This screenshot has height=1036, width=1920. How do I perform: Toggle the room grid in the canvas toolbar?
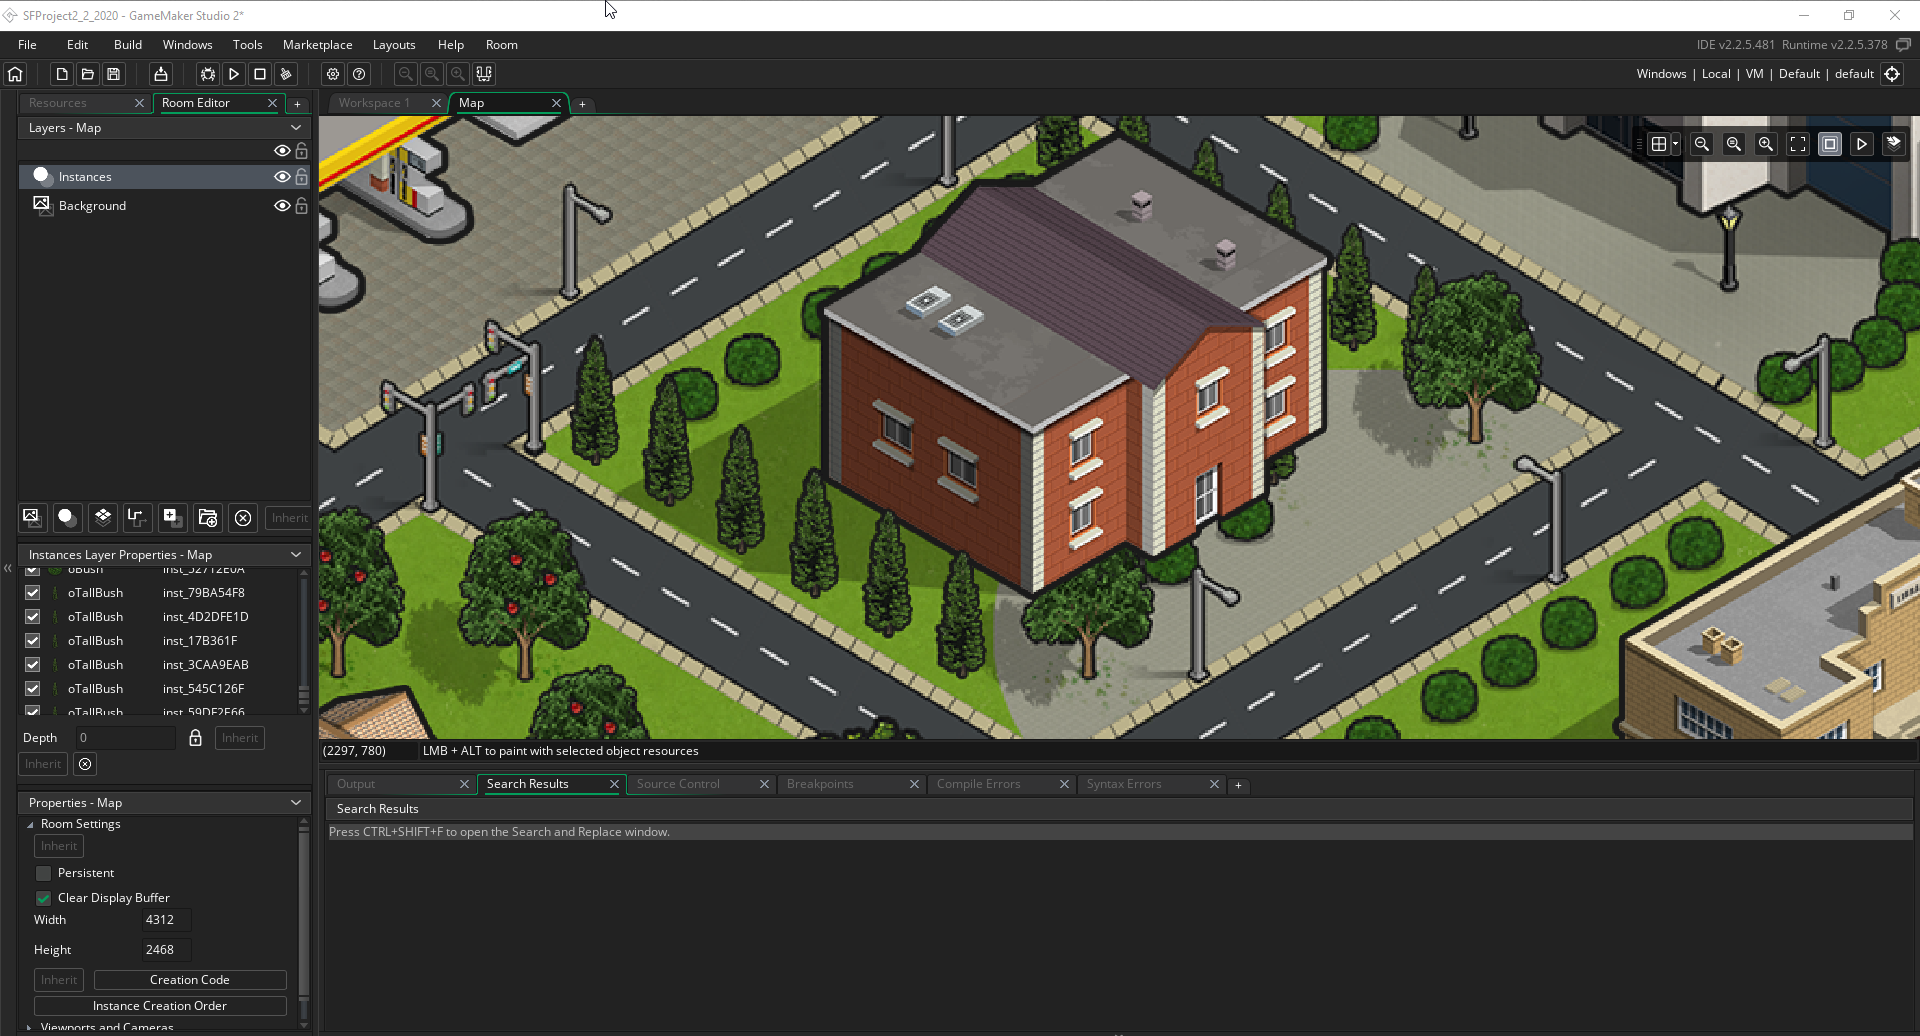pyautogui.click(x=1659, y=144)
